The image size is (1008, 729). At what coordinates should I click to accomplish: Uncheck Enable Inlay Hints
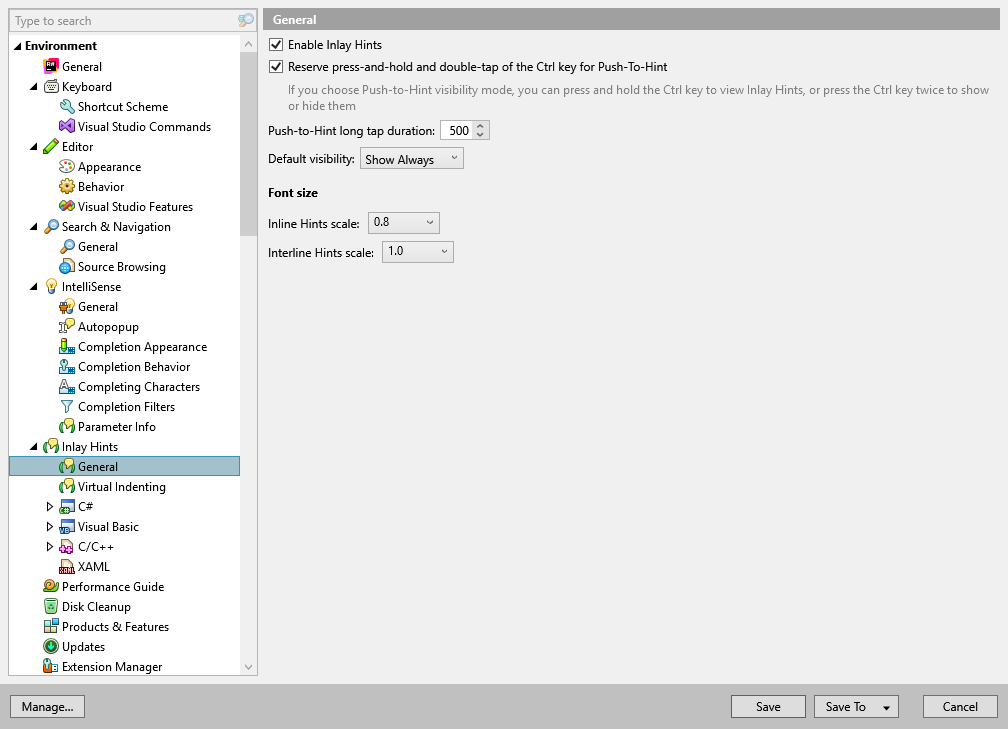coord(275,44)
